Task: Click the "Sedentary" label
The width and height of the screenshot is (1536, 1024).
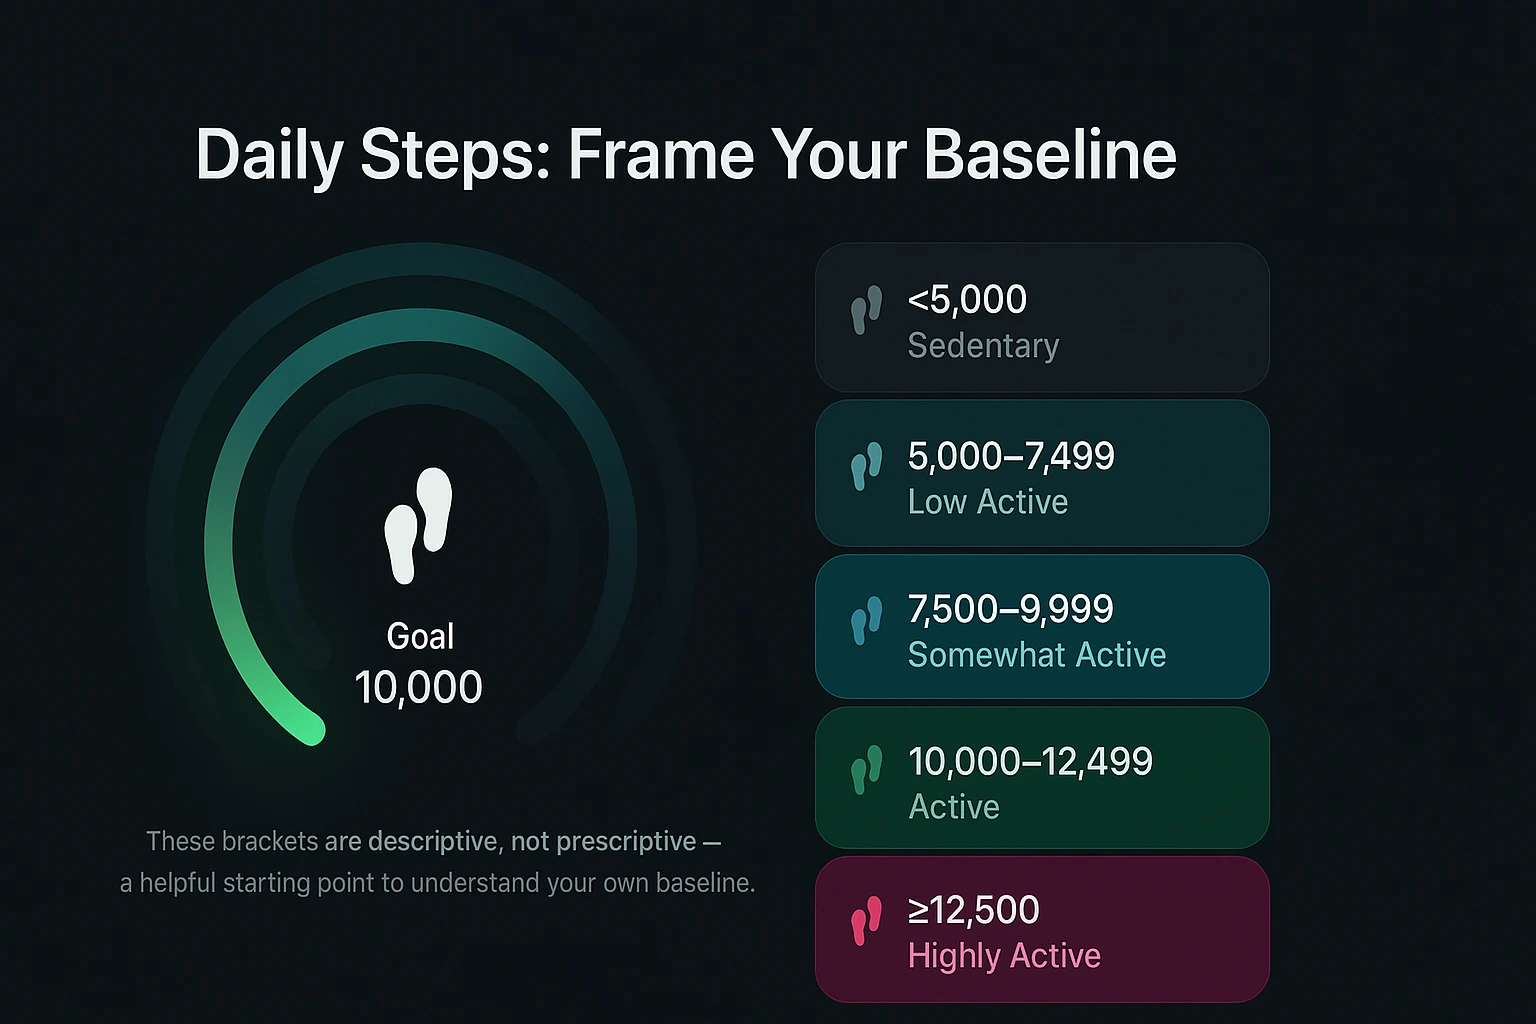Action: coord(983,346)
